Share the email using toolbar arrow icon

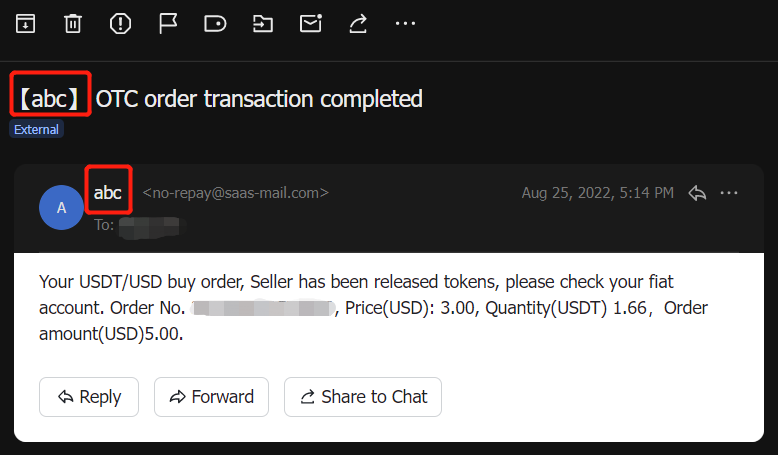click(x=358, y=23)
